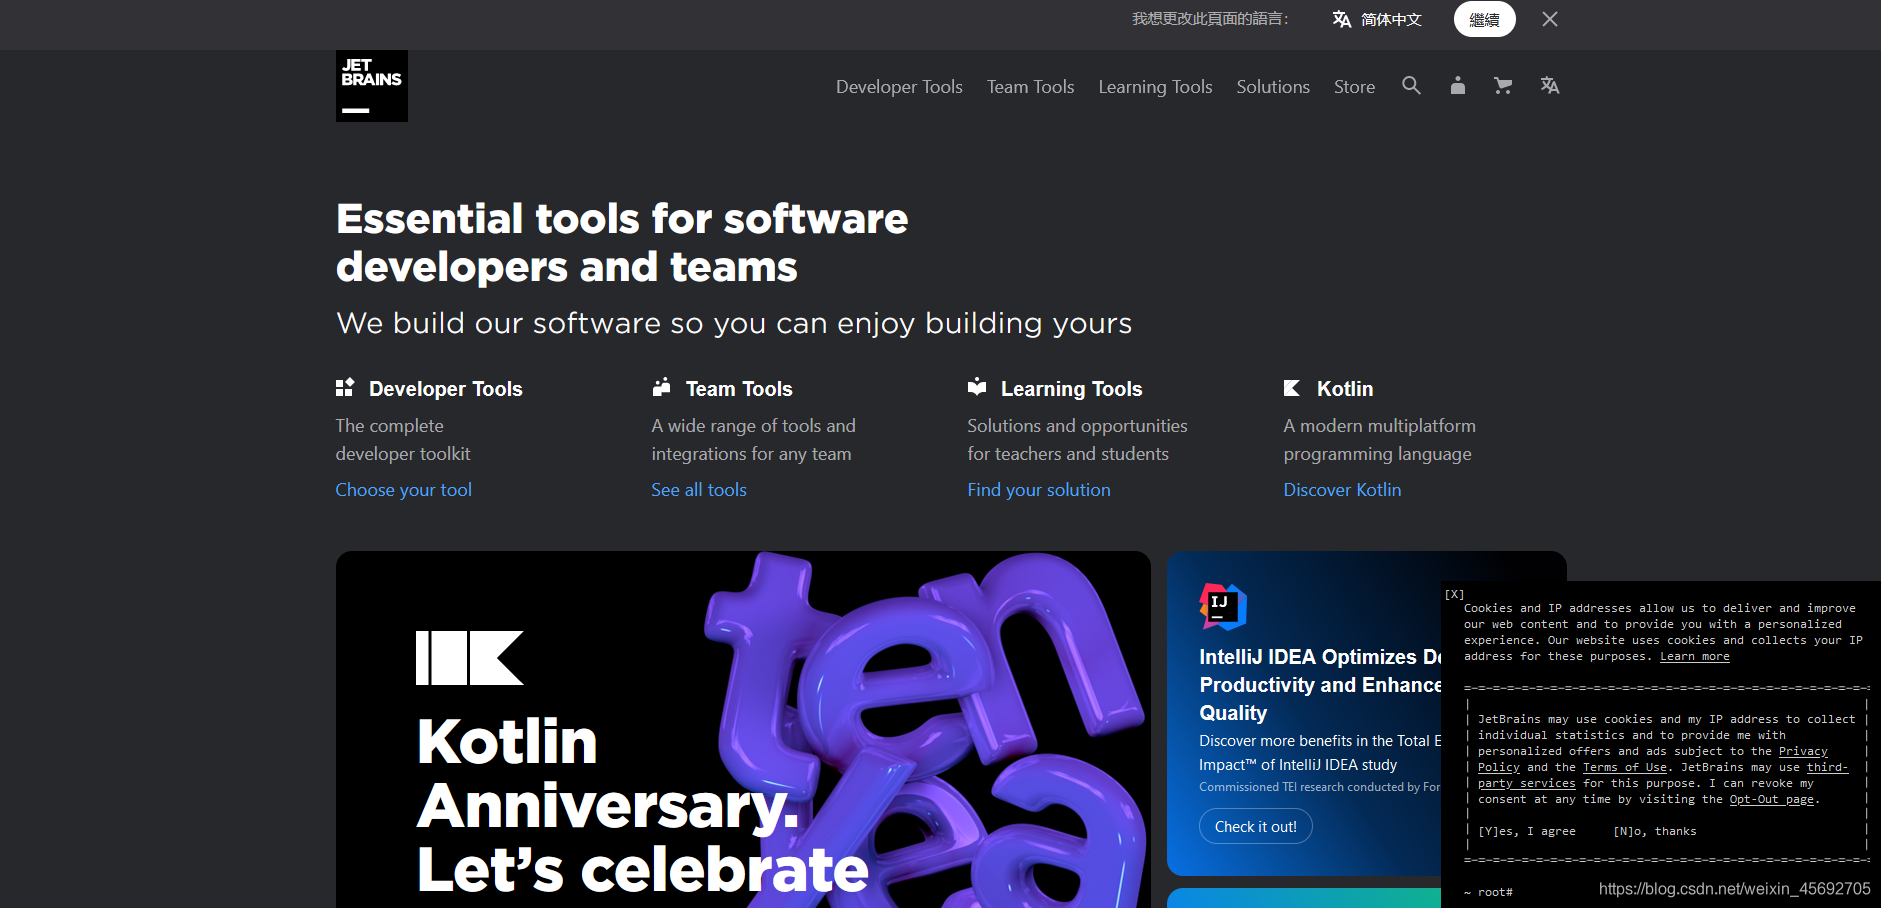Viewport: 1881px width, 908px height.
Task: Open Developer Tools navigation menu
Action: 899,87
